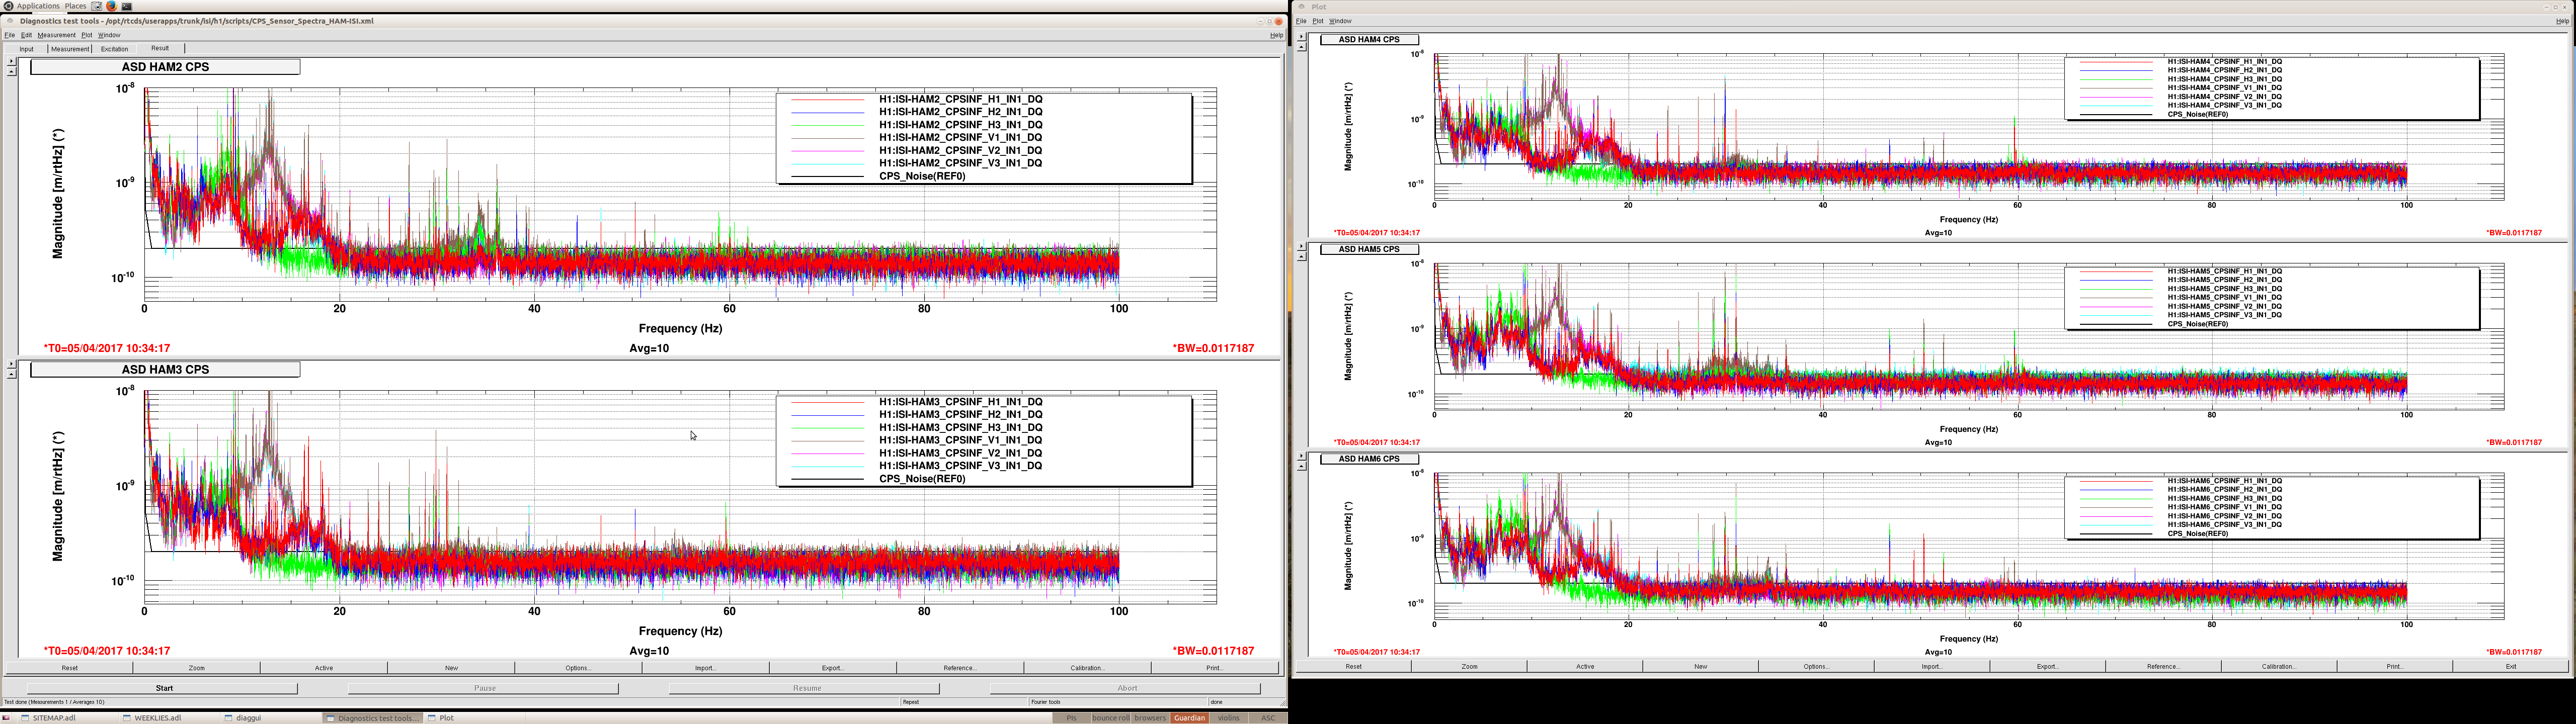Expand right-arrow pad control for HAM6 plot
The height and width of the screenshot is (724, 2576).
[x=1301, y=456]
